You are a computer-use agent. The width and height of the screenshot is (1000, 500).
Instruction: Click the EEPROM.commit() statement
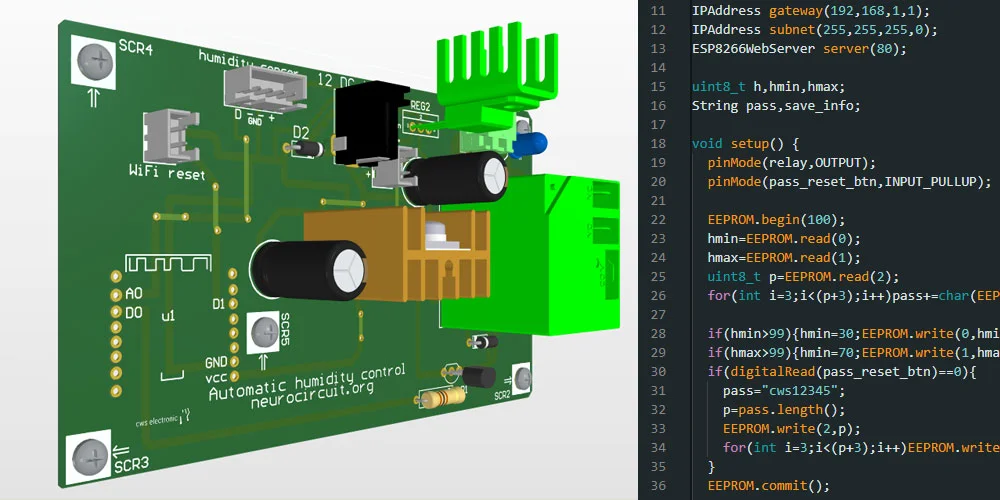pyautogui.click(x=768, y=486)
